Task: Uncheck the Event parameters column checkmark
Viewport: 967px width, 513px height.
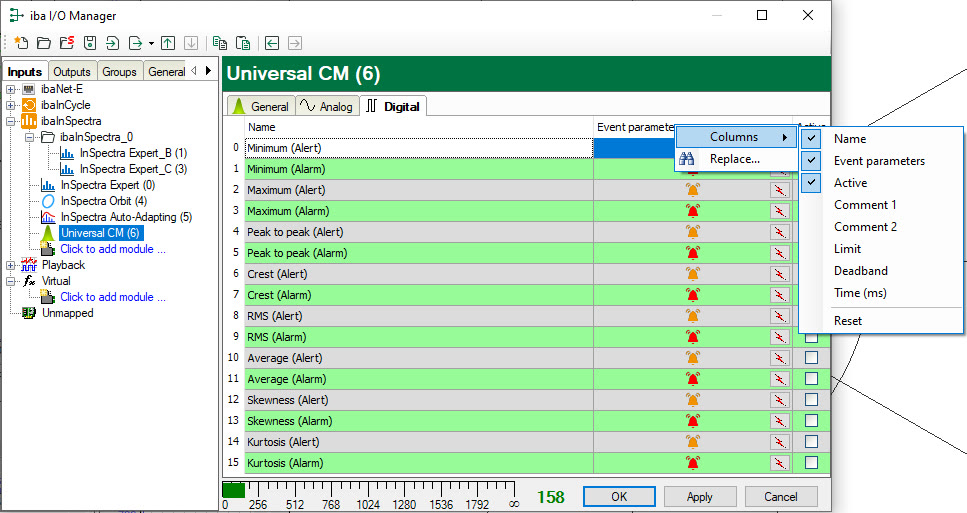Action: [x=812, y=161]
